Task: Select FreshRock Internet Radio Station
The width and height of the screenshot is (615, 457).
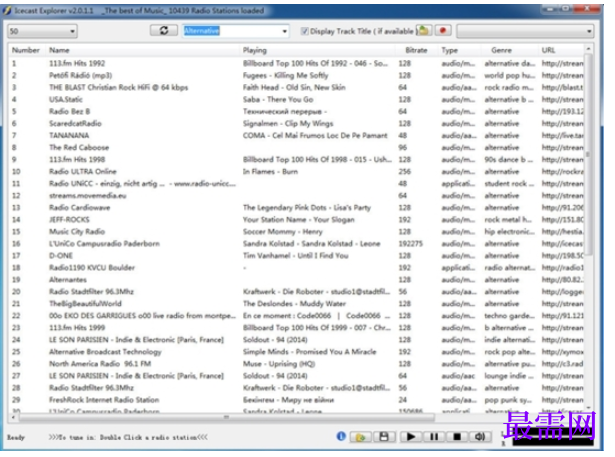Action: coord(296,400)
